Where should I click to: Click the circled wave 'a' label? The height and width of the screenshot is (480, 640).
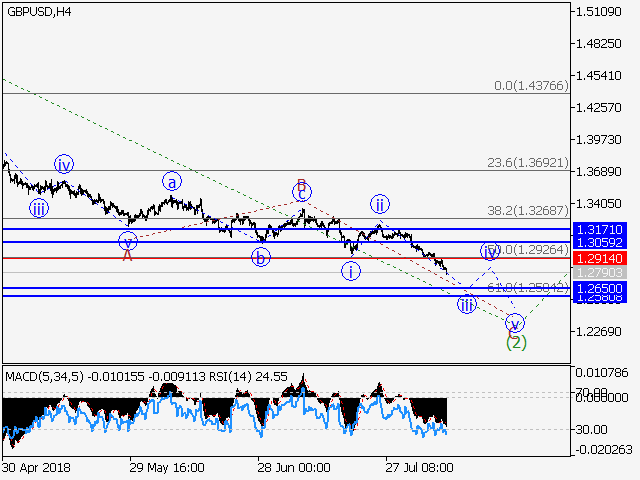171,182
